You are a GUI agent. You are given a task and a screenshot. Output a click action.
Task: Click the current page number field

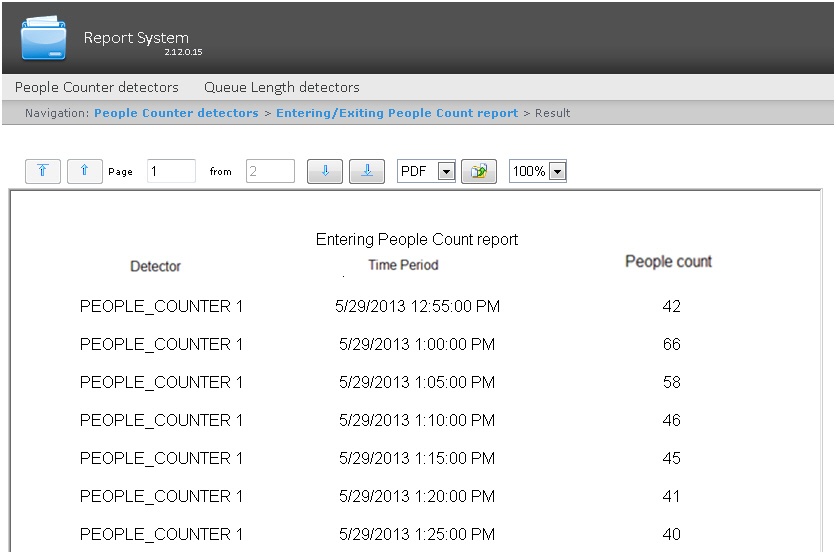171,171
